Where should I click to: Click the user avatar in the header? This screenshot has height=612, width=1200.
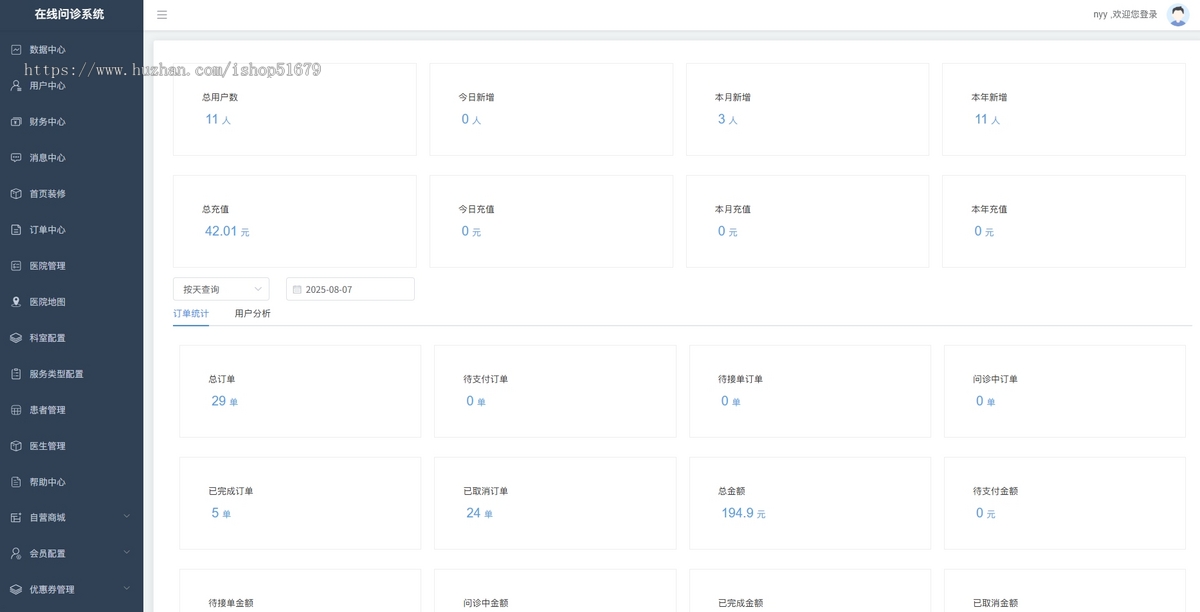coord(1177,15)
